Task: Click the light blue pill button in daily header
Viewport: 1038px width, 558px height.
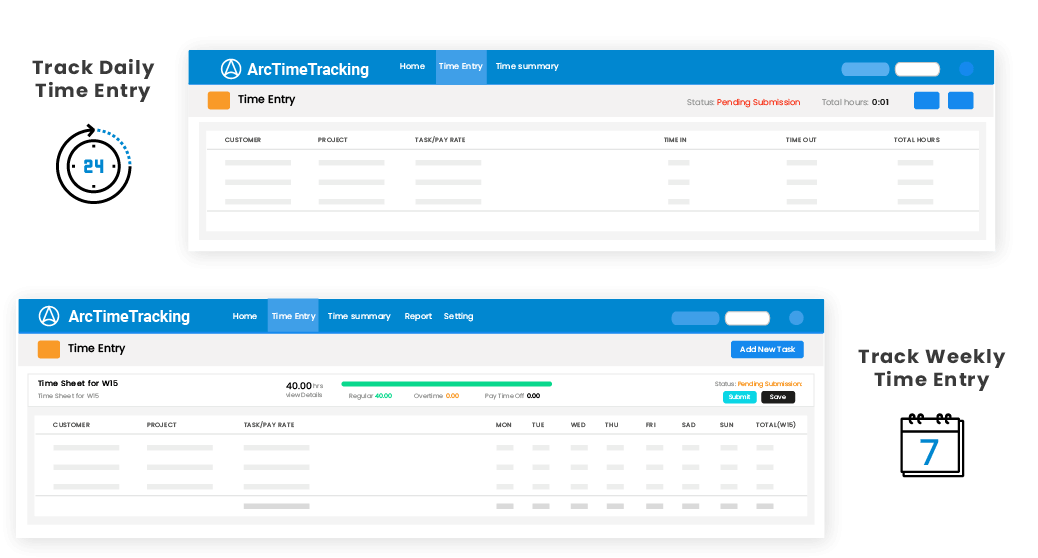Action: (x=865, y=69)
